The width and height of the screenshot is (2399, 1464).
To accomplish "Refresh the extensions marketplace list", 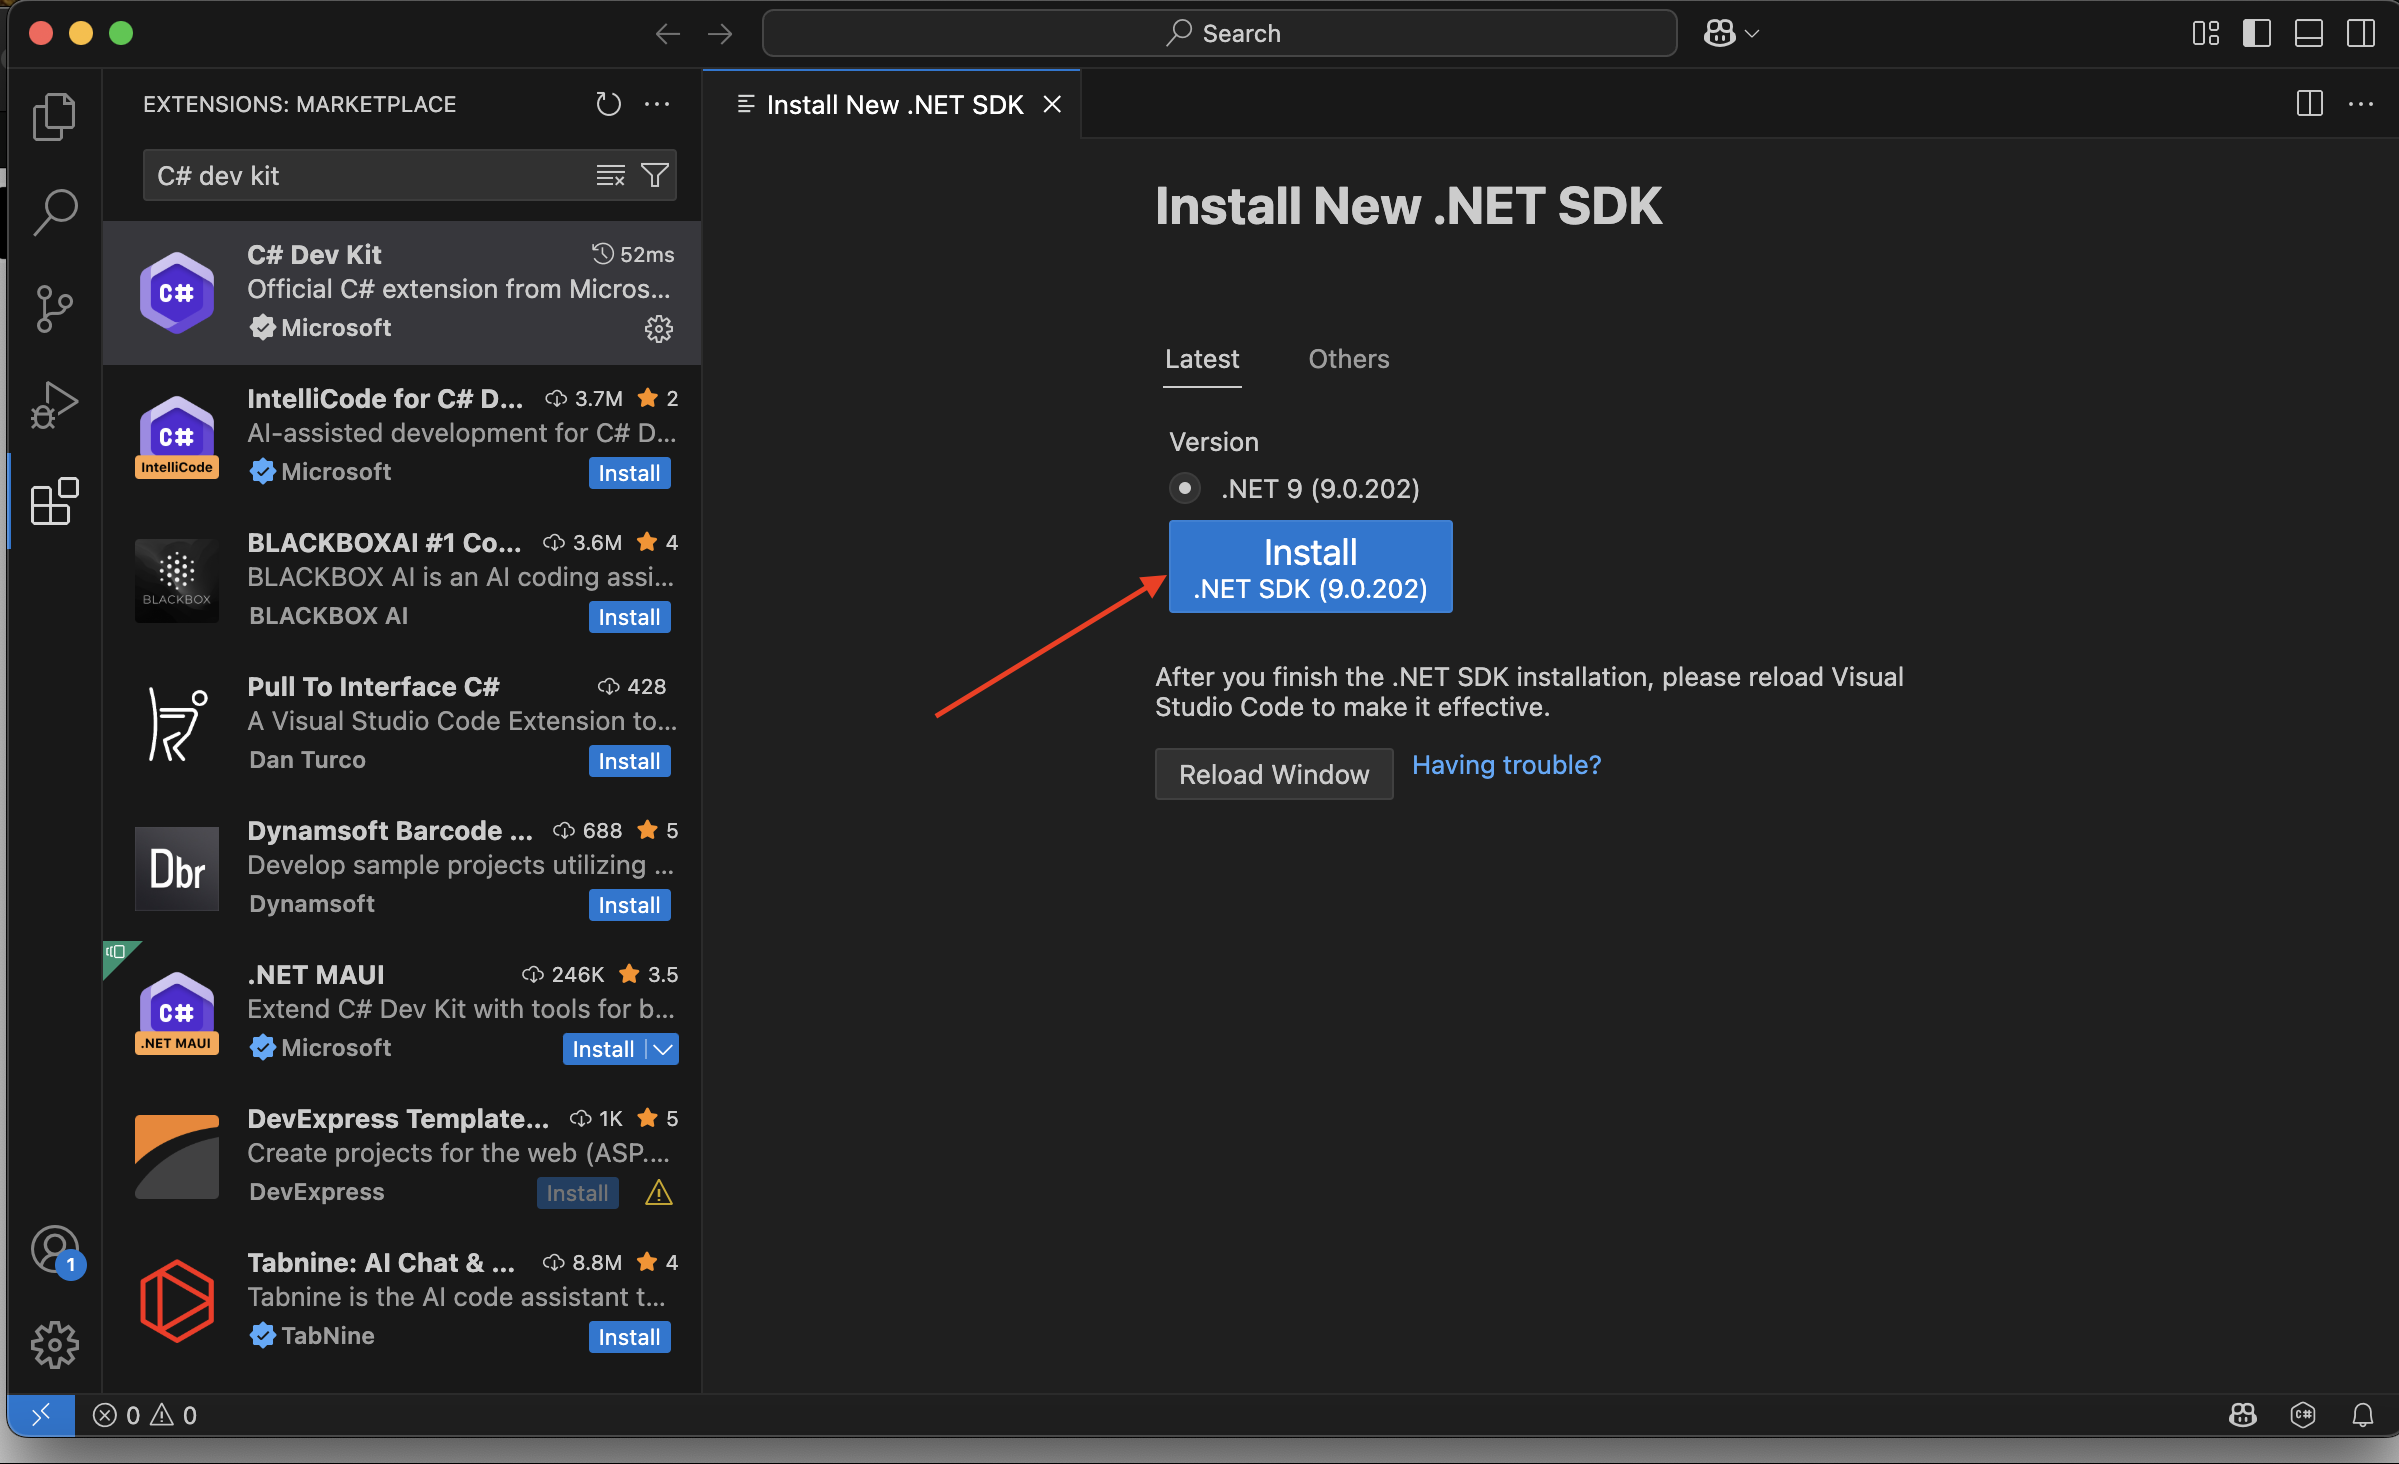I will 608,104.
